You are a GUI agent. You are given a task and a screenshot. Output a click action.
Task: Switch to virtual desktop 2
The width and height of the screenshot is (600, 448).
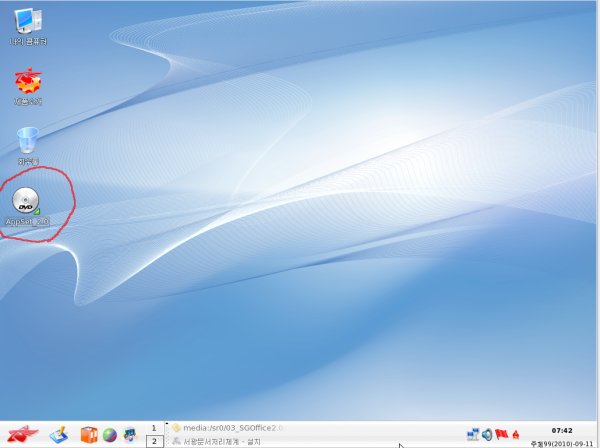pyautogui.click(x=154, y=441)
